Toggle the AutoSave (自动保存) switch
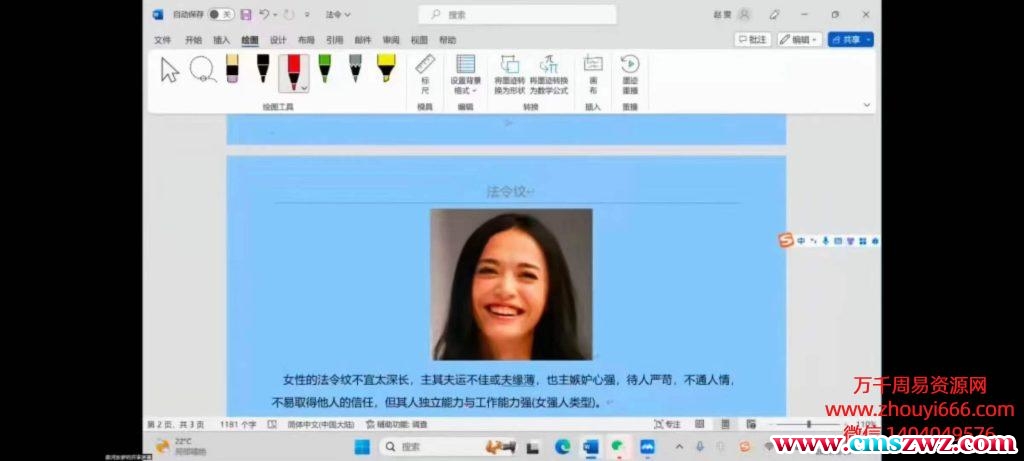1024x461 pixels. coord(220,14)
